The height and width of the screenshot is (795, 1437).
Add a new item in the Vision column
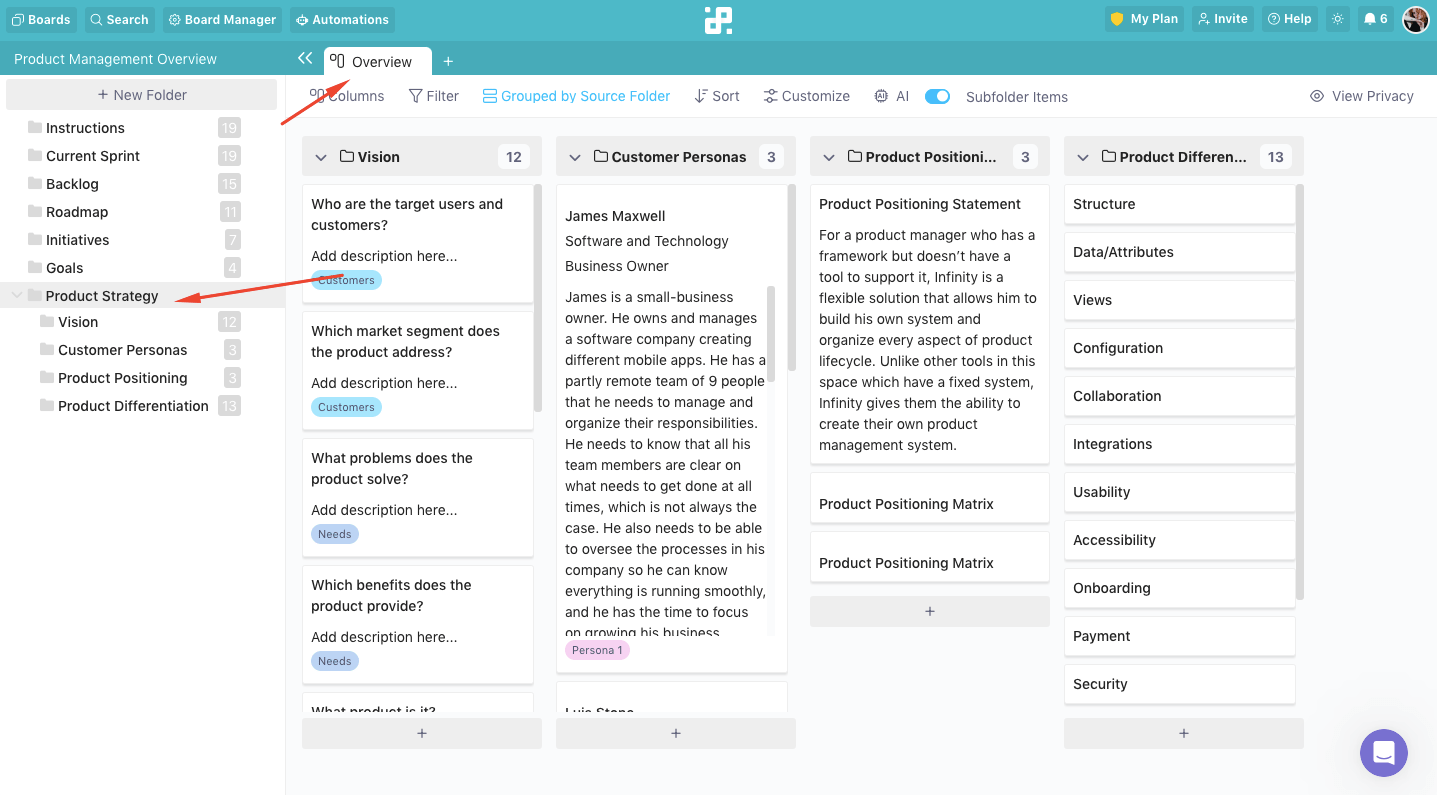(x=421, y=733)
